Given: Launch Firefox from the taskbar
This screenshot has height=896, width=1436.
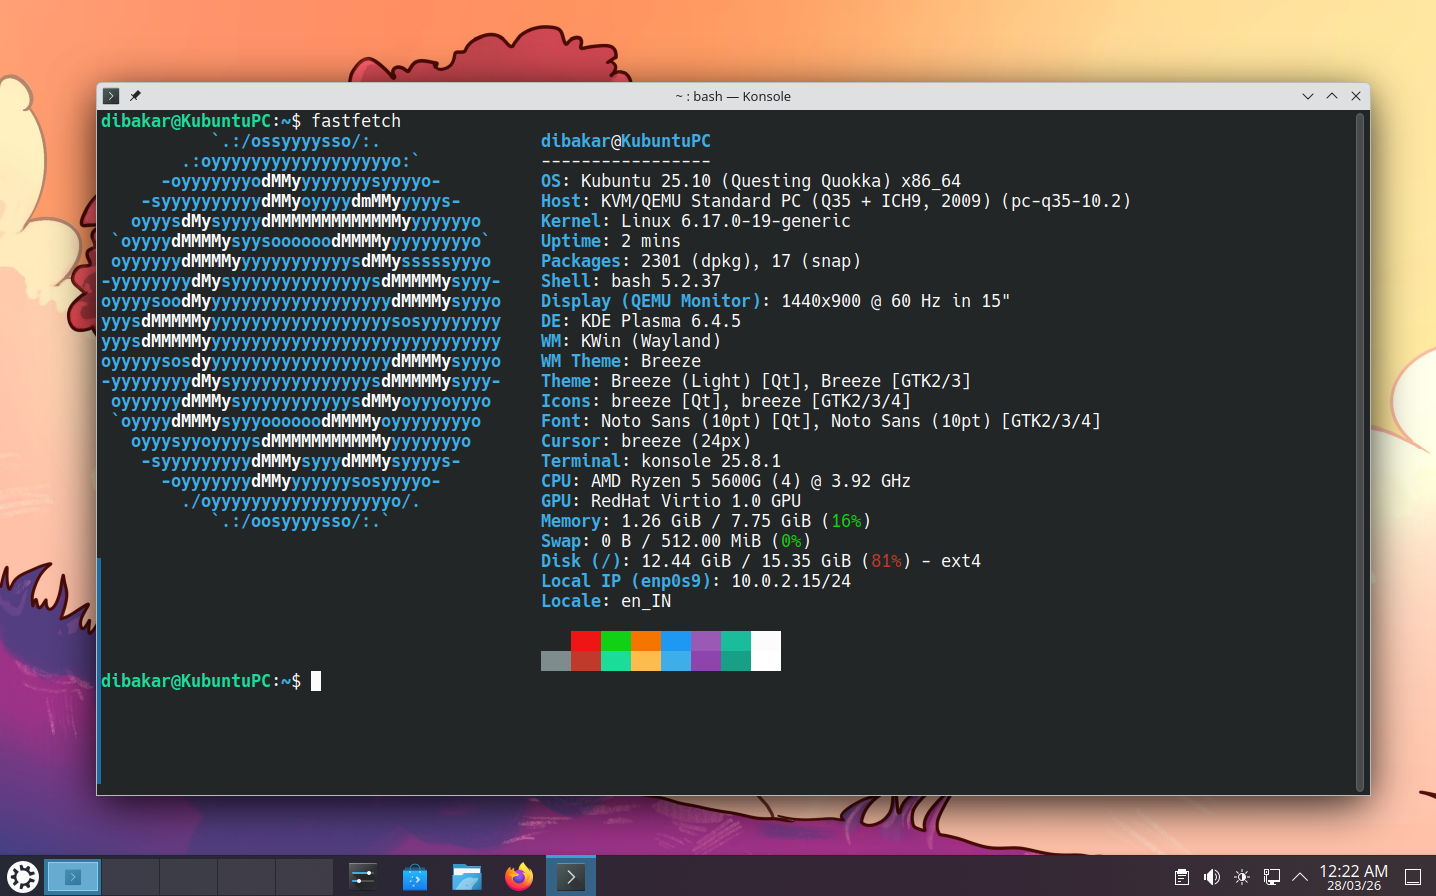Looking at the screenshot, I should point(518,877).
